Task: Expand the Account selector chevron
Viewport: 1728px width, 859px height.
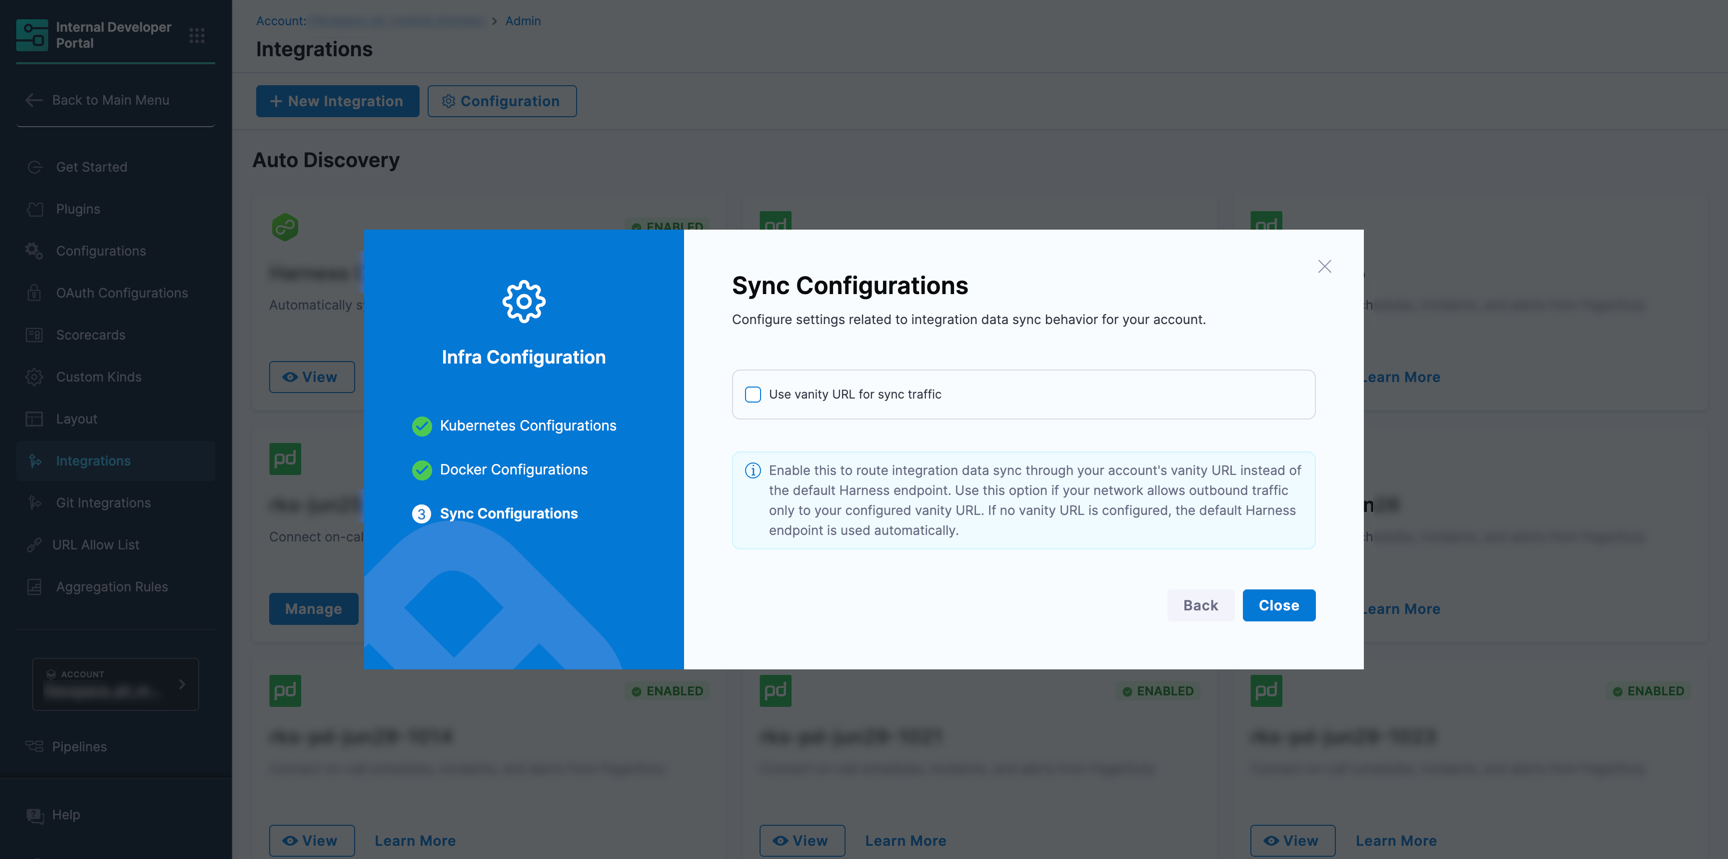Action: pos(182,685)
